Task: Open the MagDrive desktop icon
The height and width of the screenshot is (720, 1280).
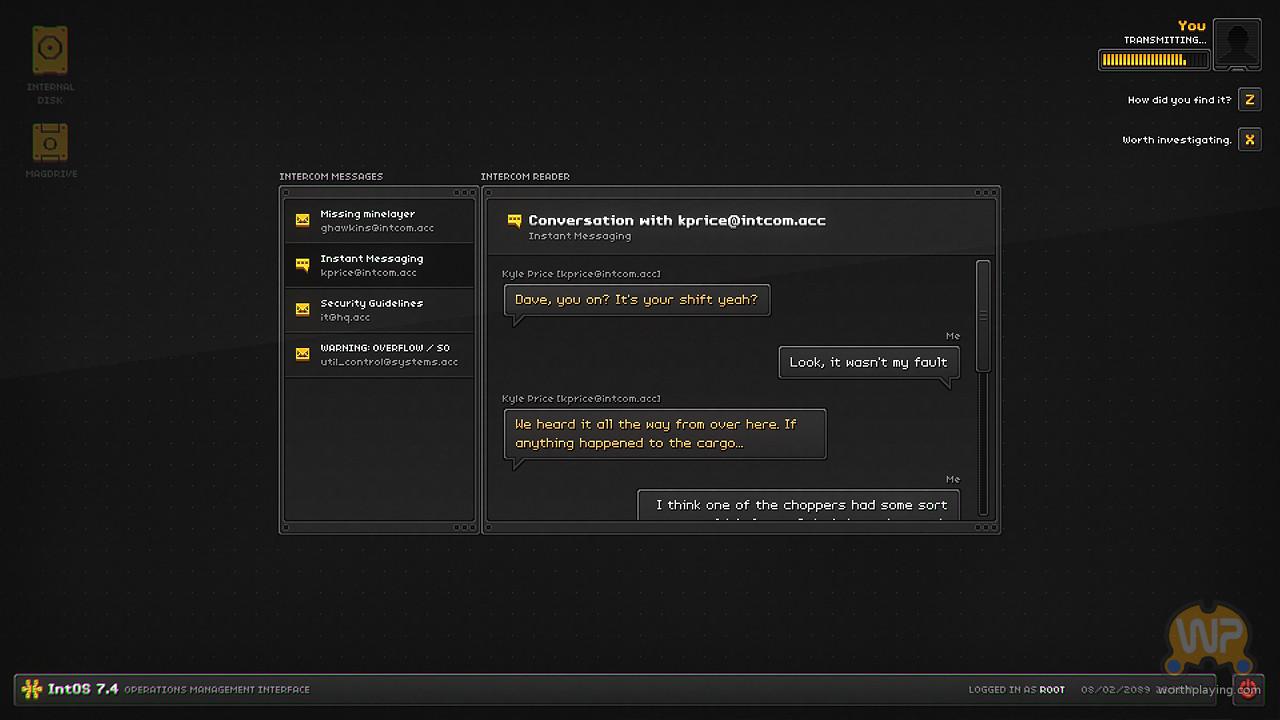Action: tap(50, 143)
